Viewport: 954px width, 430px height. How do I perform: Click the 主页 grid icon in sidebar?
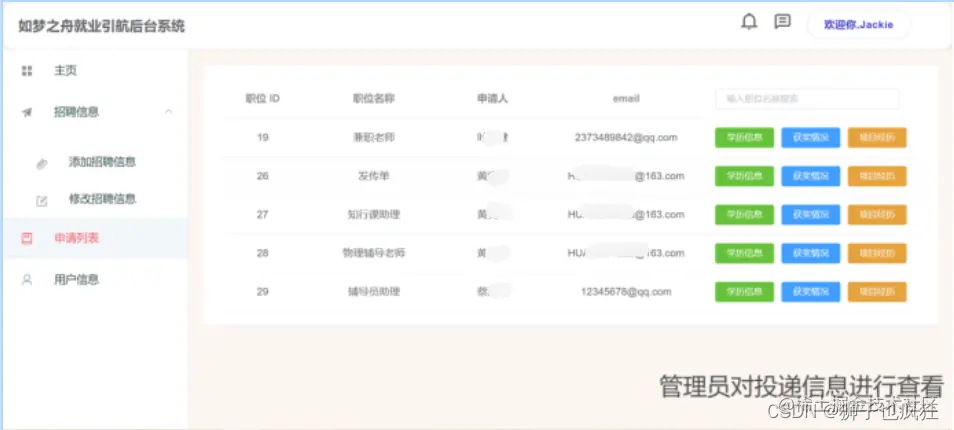pos(27,71)
